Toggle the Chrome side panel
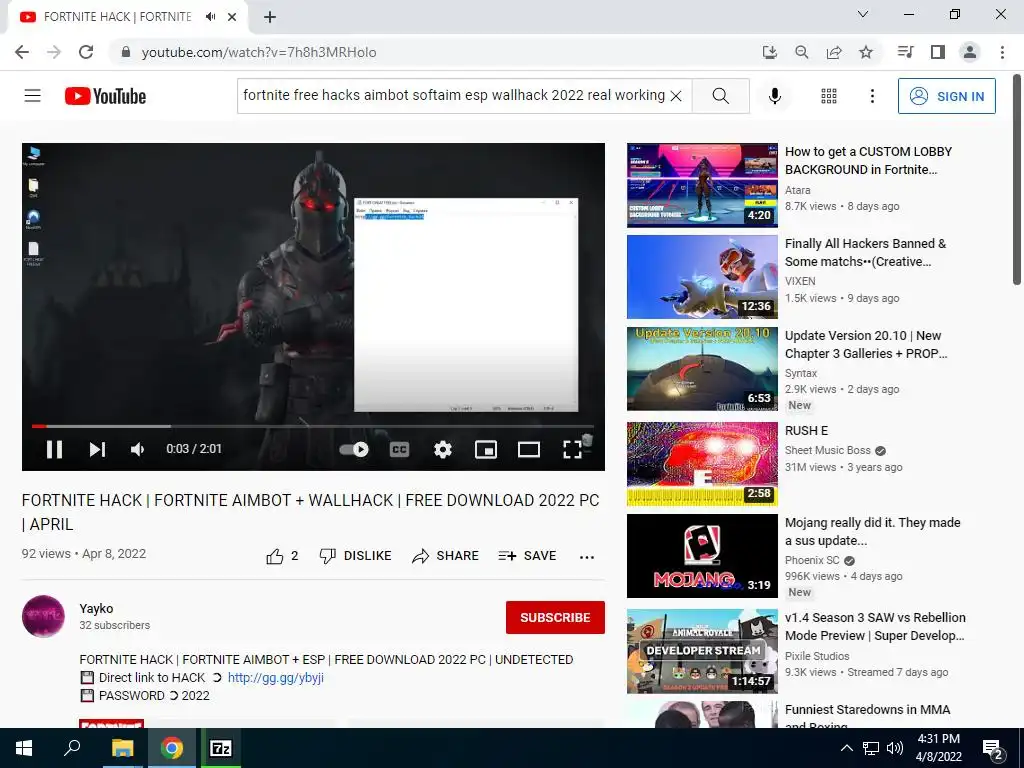The width and height of the screenshot is (1024, 768). click(938, 52)
